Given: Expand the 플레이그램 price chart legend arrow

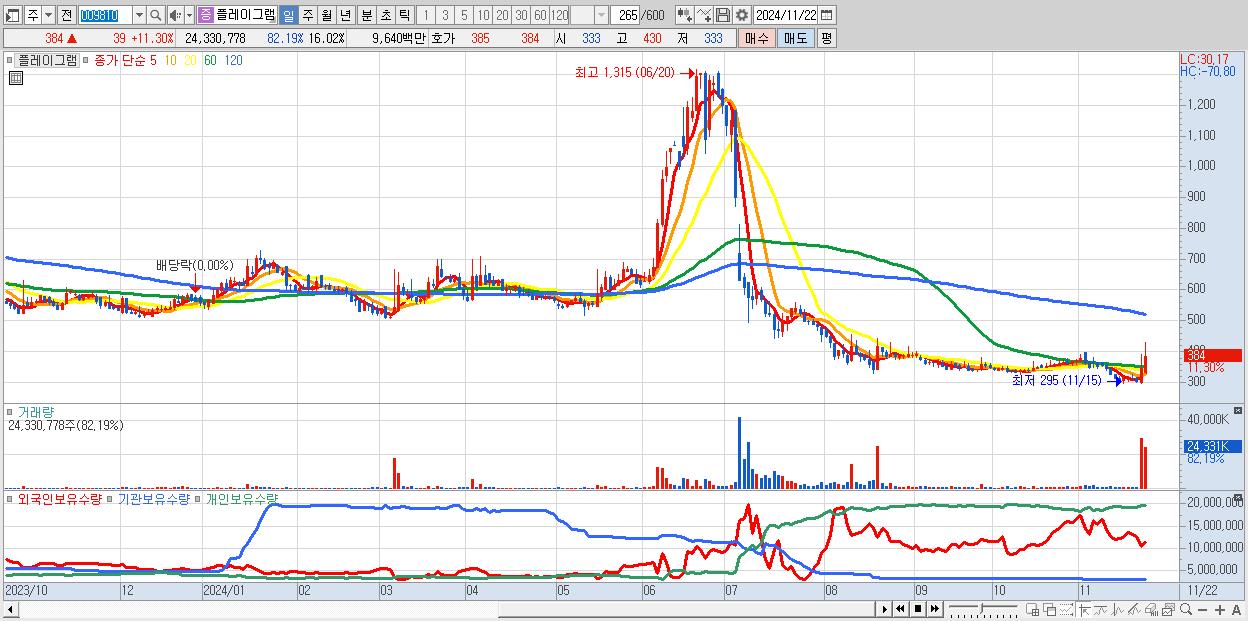Looking at the screenshot, I should [x=8, y=60].
